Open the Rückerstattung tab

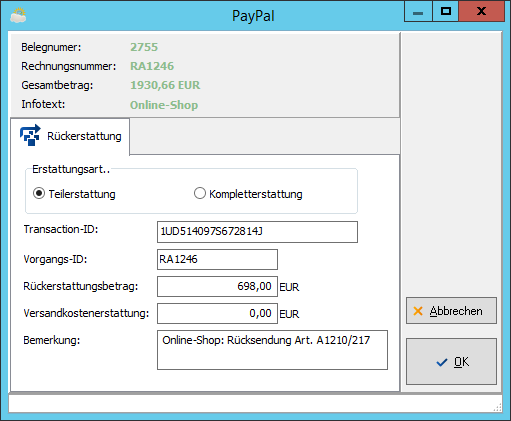(x=70, y=136)
